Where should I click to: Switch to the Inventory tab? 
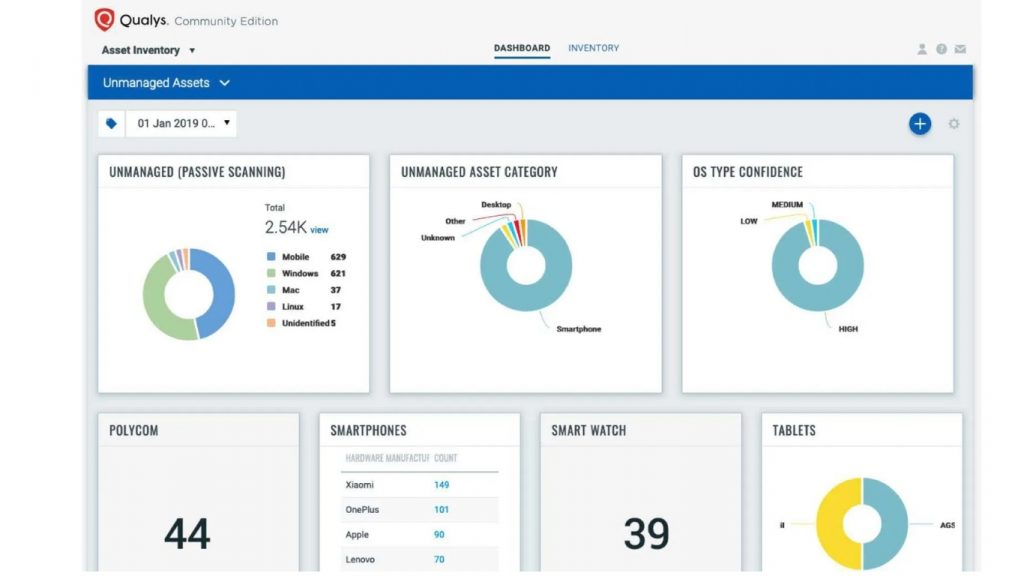[x=593, y=47]
